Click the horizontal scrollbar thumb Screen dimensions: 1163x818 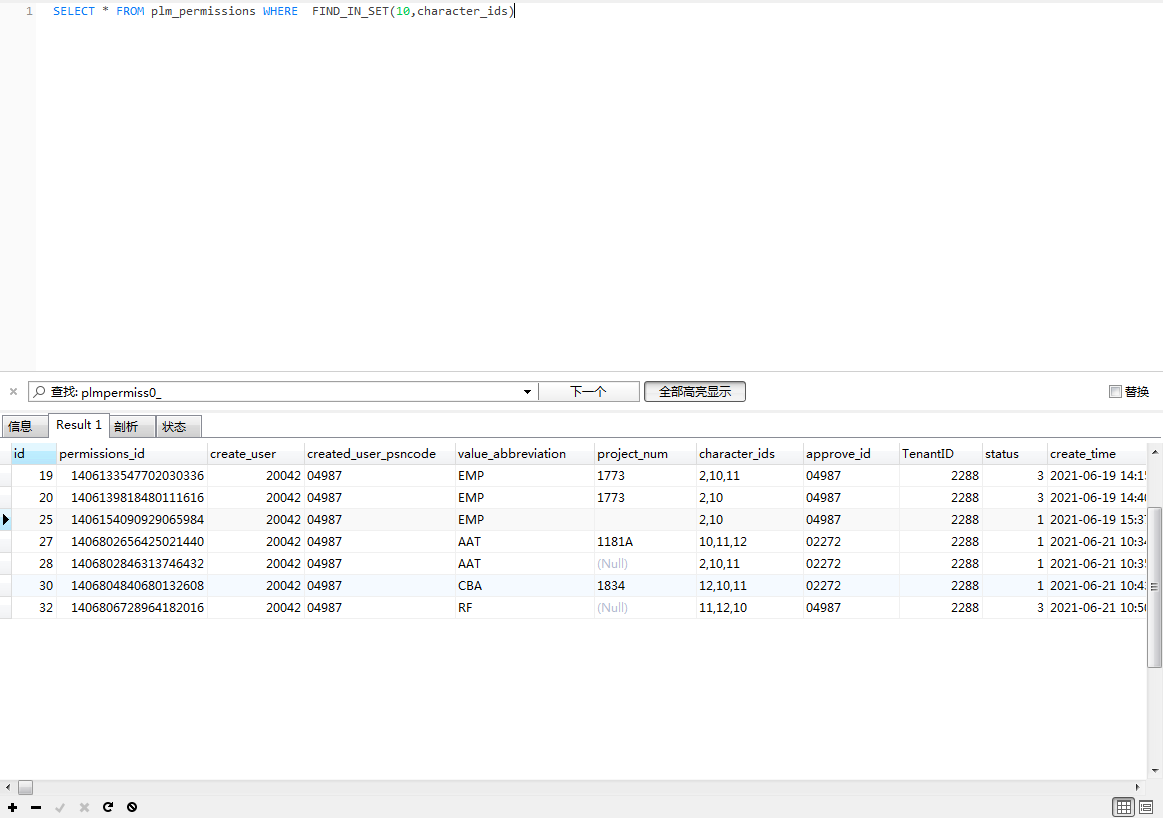click(x=25, y=787)
